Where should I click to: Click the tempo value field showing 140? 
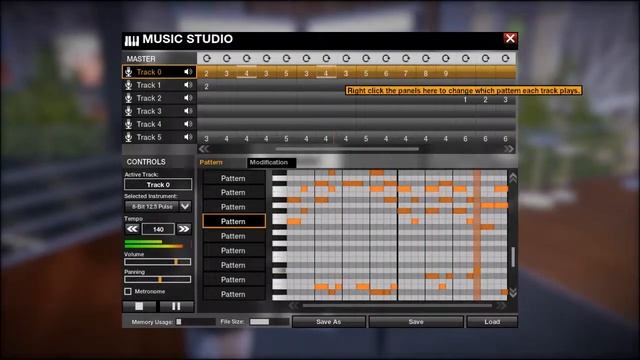[x=158, y=229]
